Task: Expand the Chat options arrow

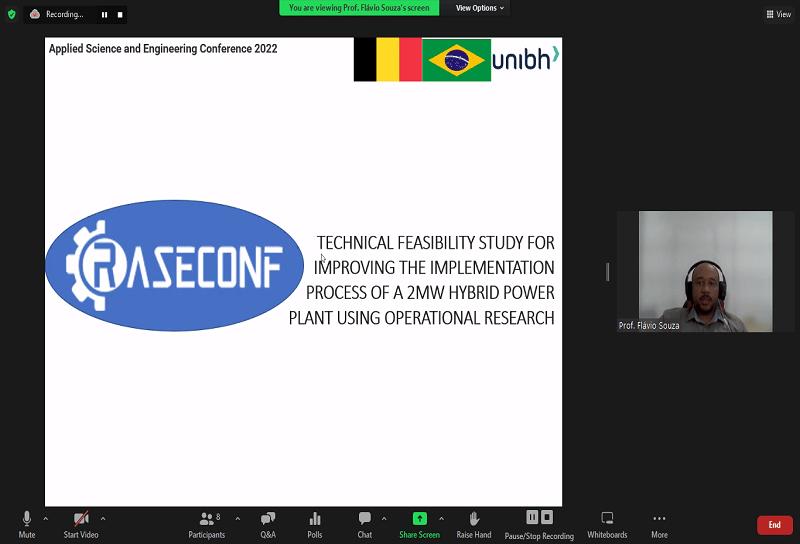Action: tap(384, 519)
